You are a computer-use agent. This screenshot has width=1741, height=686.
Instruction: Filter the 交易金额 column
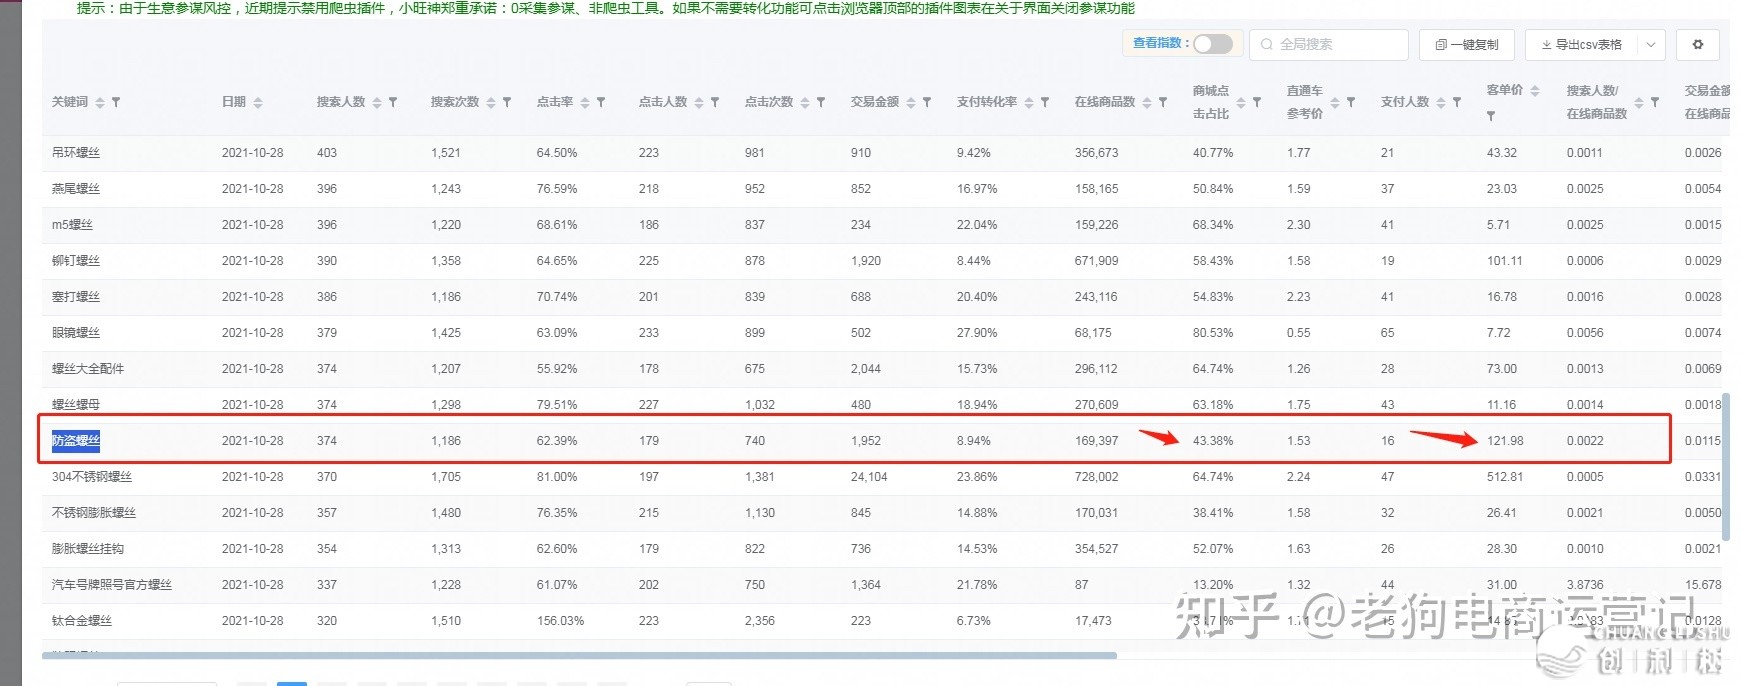pyautogui.click(x=927, y=102)
